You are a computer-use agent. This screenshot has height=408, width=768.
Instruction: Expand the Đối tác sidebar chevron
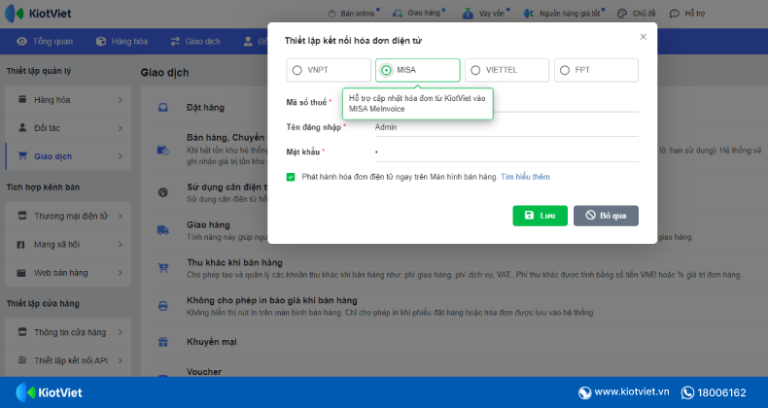click(x=119, y=128)
